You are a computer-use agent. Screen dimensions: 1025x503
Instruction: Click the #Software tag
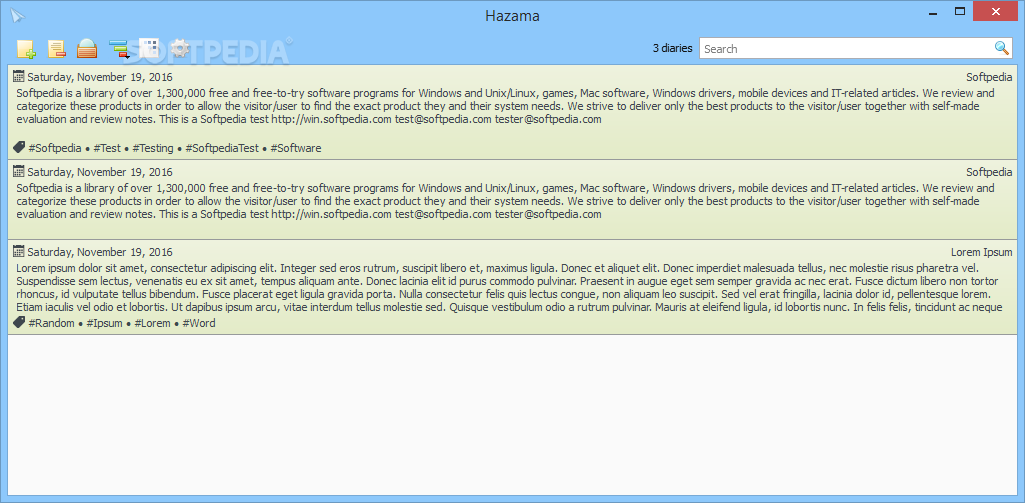[x=296, y=148]
